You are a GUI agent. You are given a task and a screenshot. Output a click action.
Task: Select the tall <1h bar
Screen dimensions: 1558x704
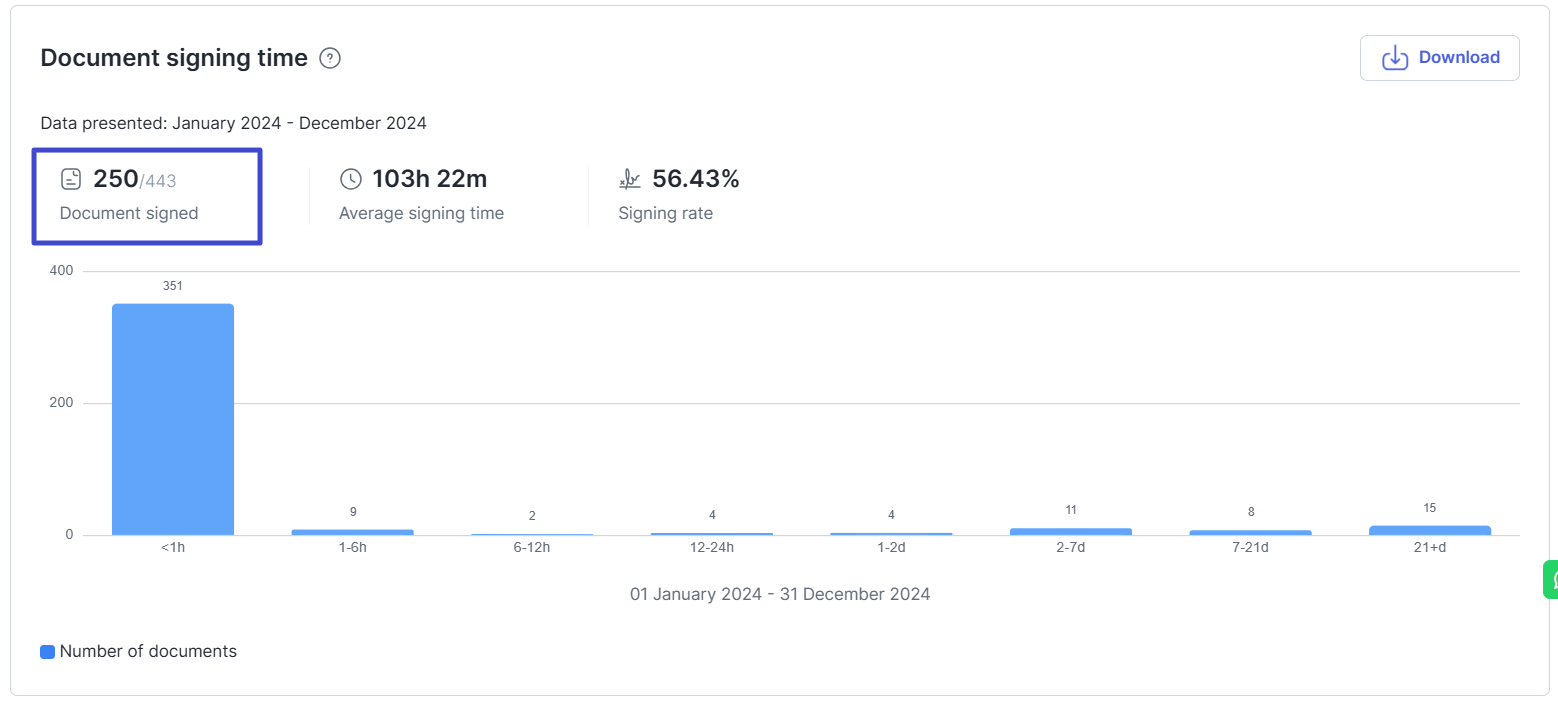click(173, 420)
